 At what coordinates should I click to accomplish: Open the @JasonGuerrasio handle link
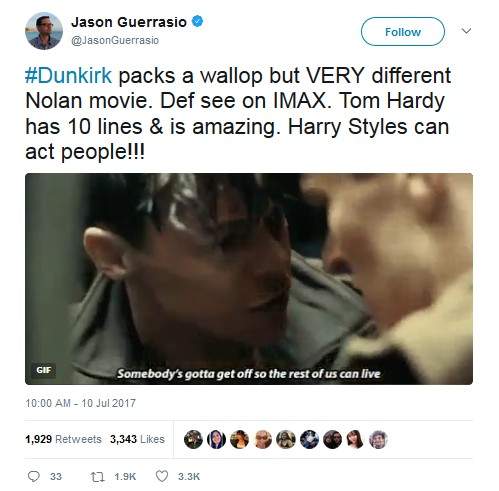pos(115,40)
